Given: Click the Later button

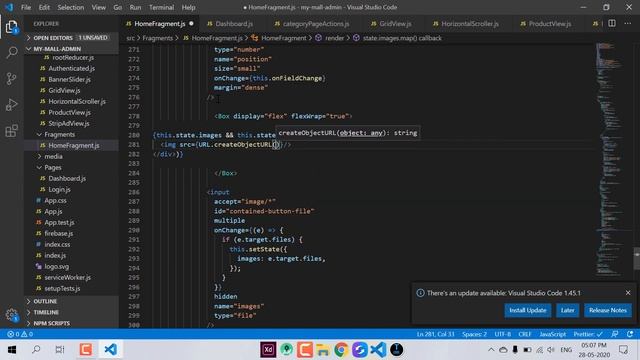Looking at the screenshot, I should click(x=567, y=310).
